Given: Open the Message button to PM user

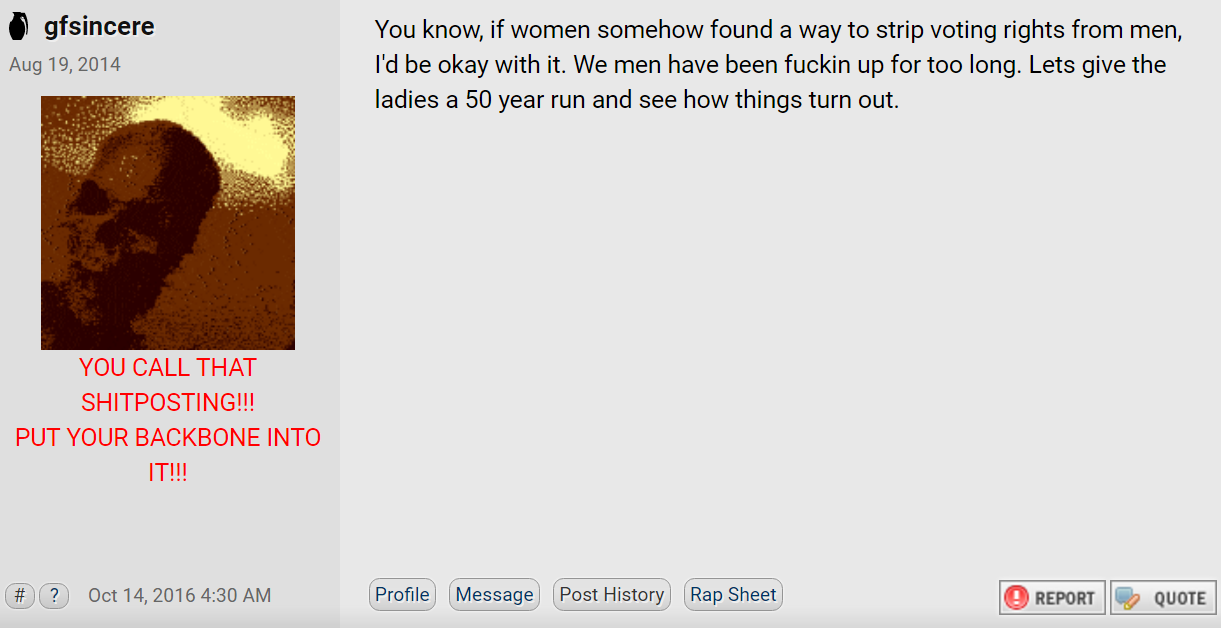Looking at the screenshot, I should point(494,595).
